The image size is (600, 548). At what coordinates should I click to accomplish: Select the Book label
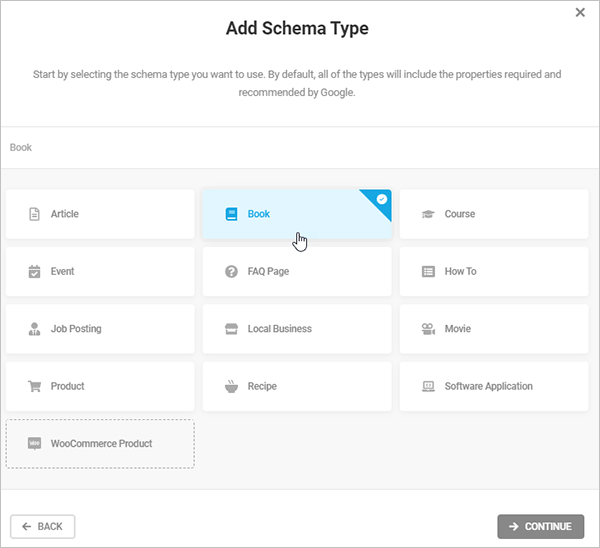click(259, 214)
